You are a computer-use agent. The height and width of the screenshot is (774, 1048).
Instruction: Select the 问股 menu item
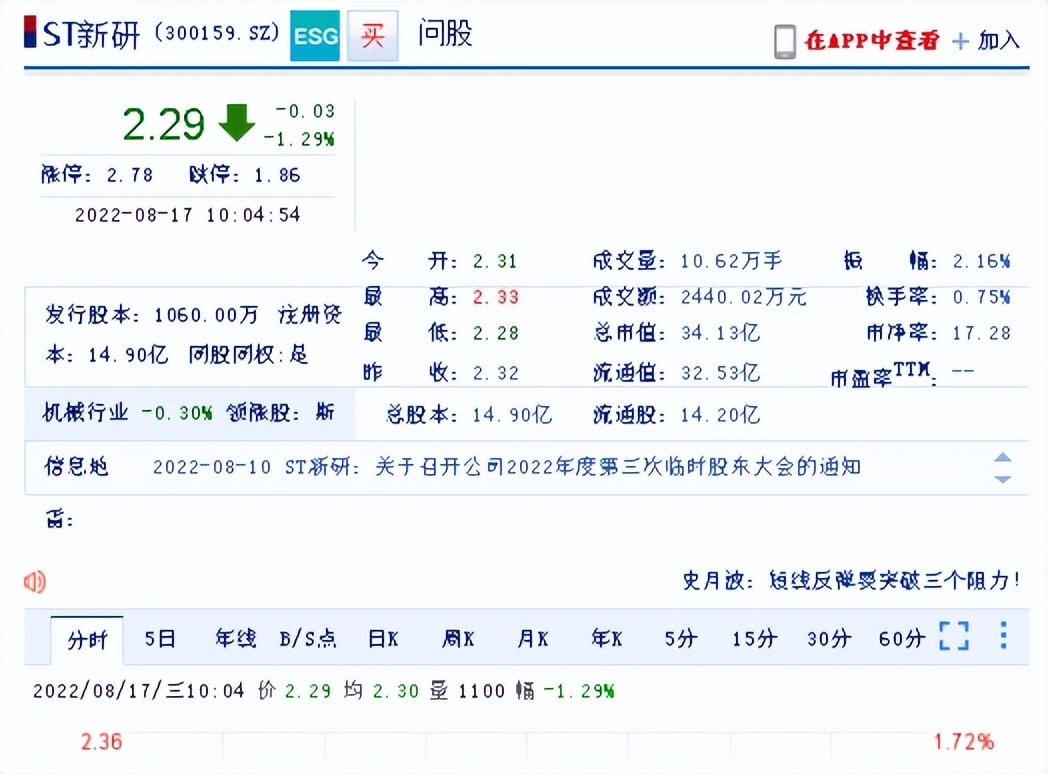pos(444,35)
